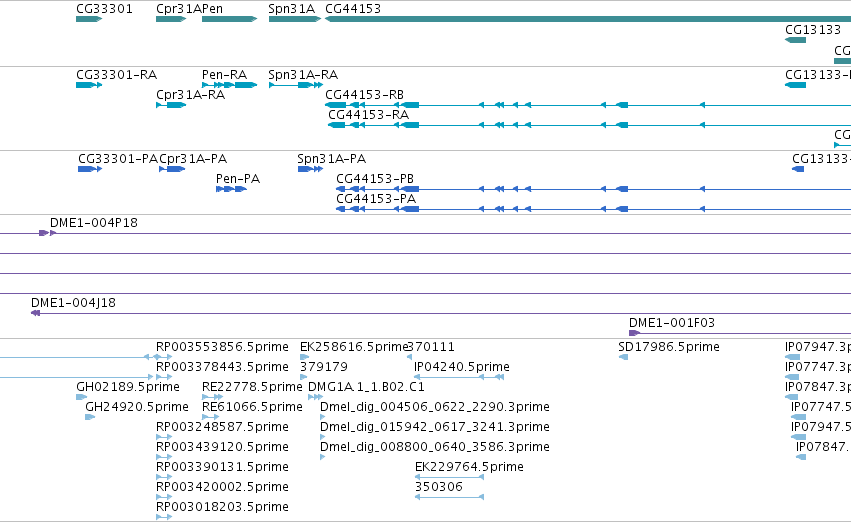The width and height of the screenshot is (851, 522).
Task: Select the GH02189.5prime EST
Action: pyautogui.click(x=81, y=397)
